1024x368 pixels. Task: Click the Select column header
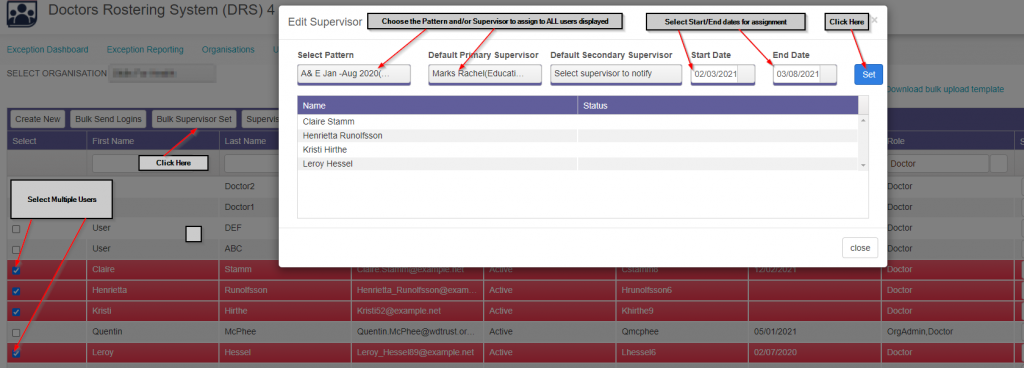46,141
